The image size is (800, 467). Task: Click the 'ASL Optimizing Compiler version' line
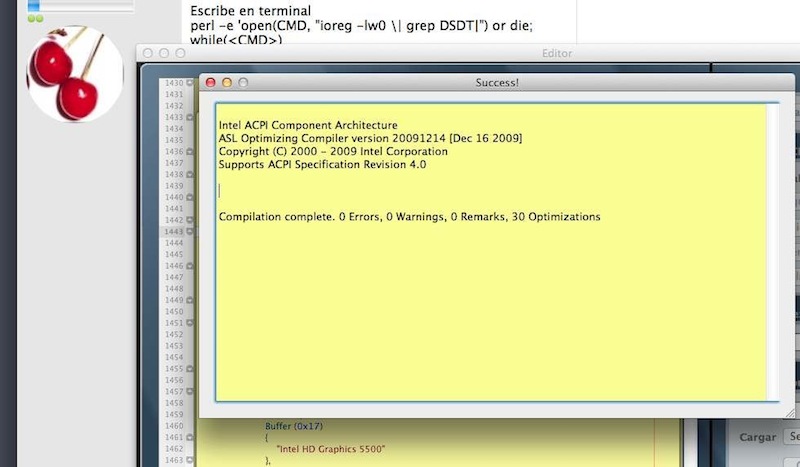(x=370, y=138)
